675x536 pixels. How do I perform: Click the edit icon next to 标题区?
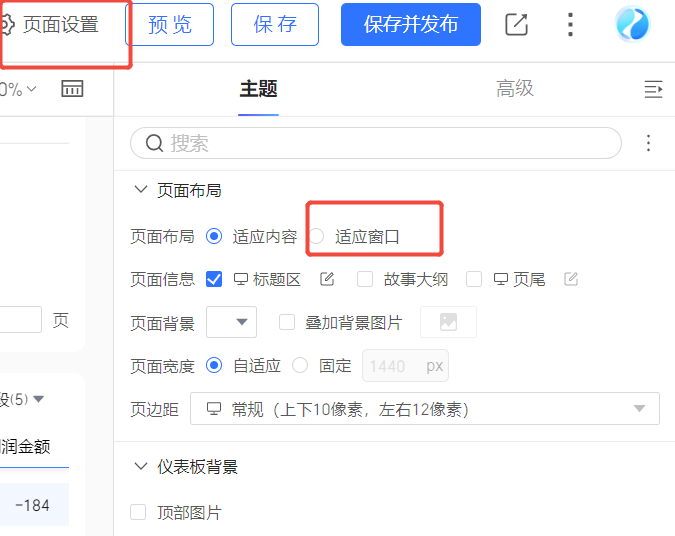[326, 279]
